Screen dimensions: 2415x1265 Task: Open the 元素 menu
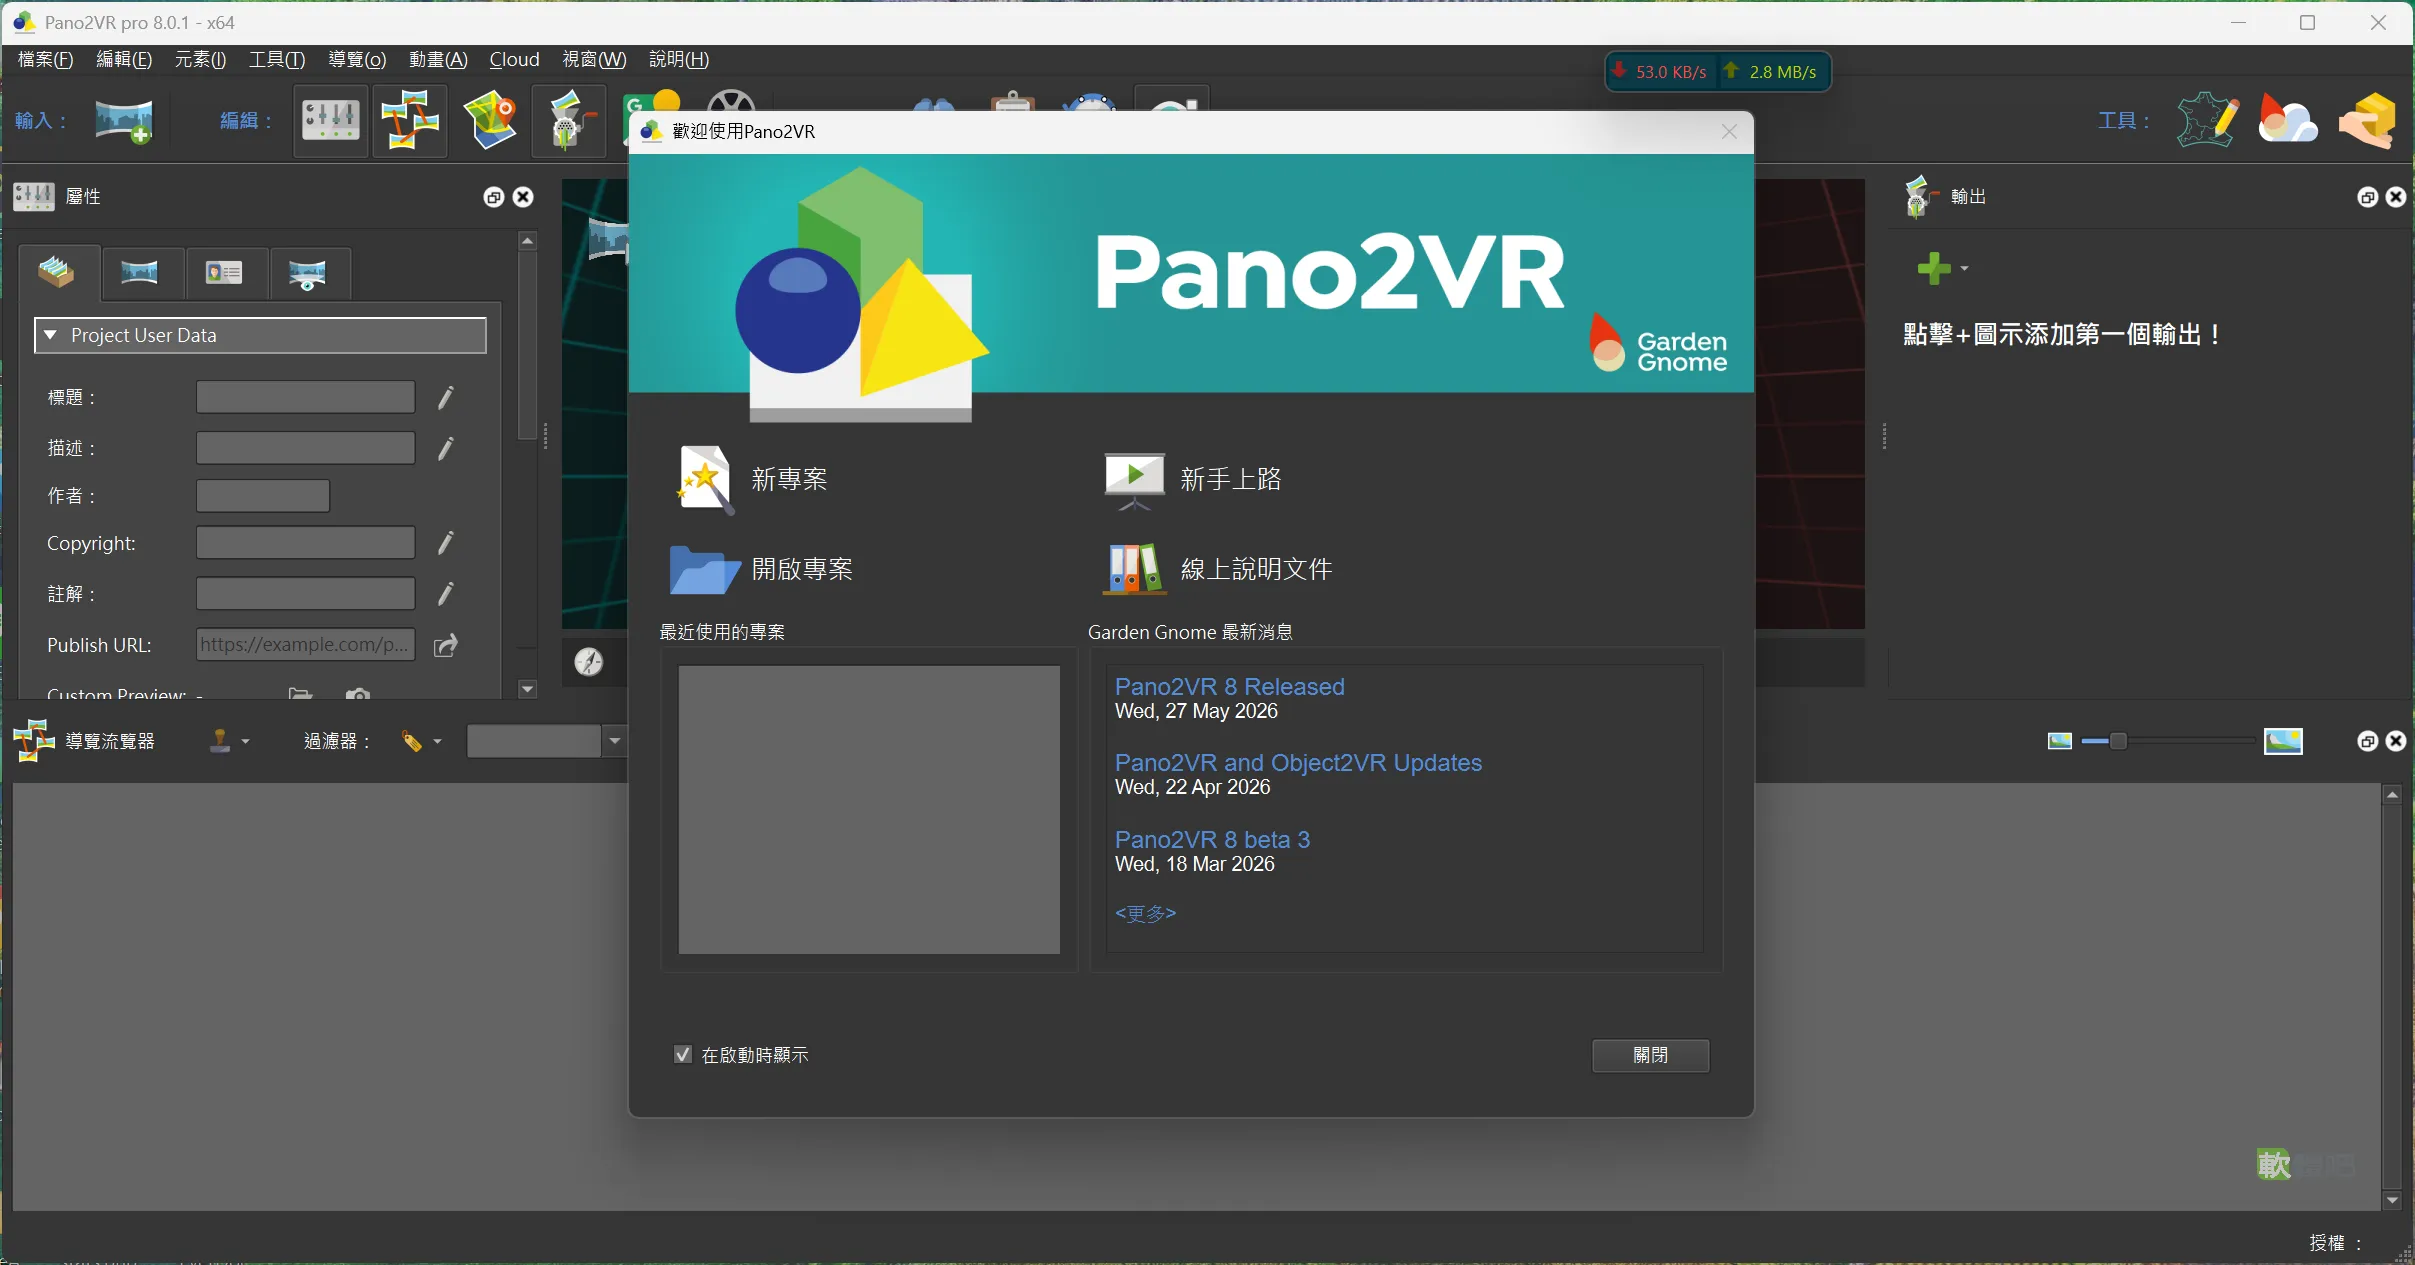(x=200, y=59)
